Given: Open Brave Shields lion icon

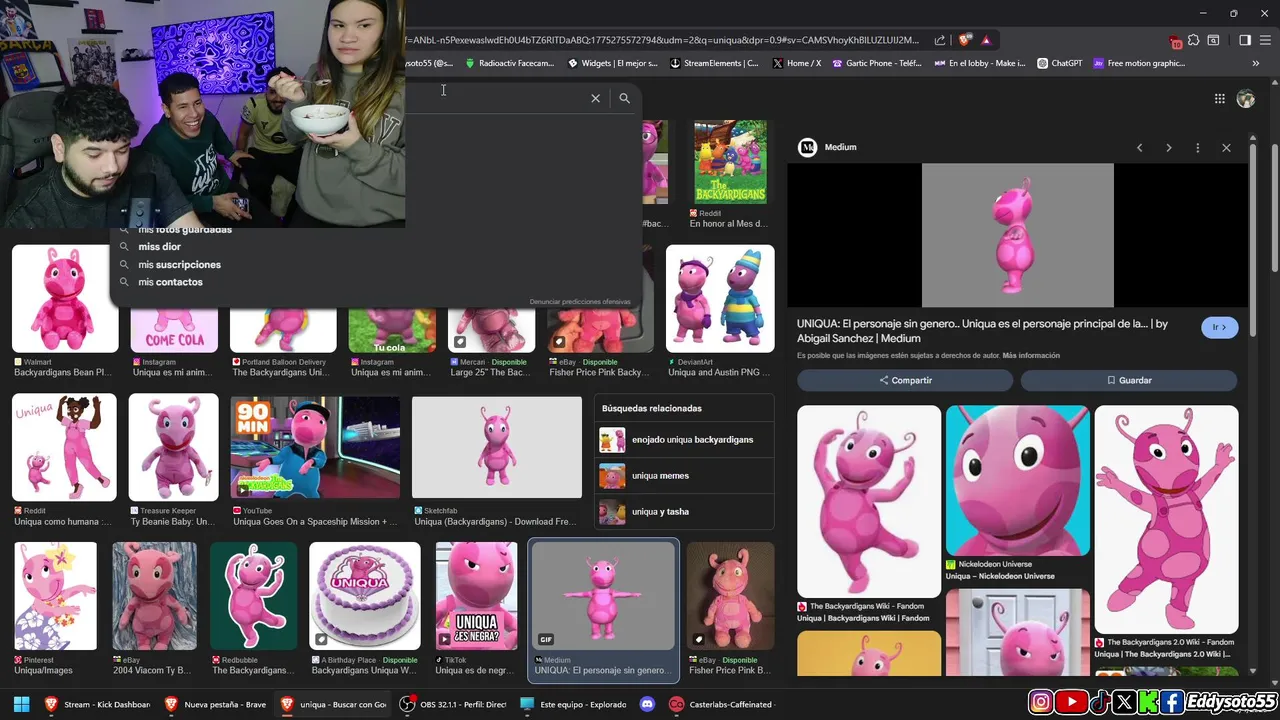Looking at the screenshot, I should click(x=964, y=40).
